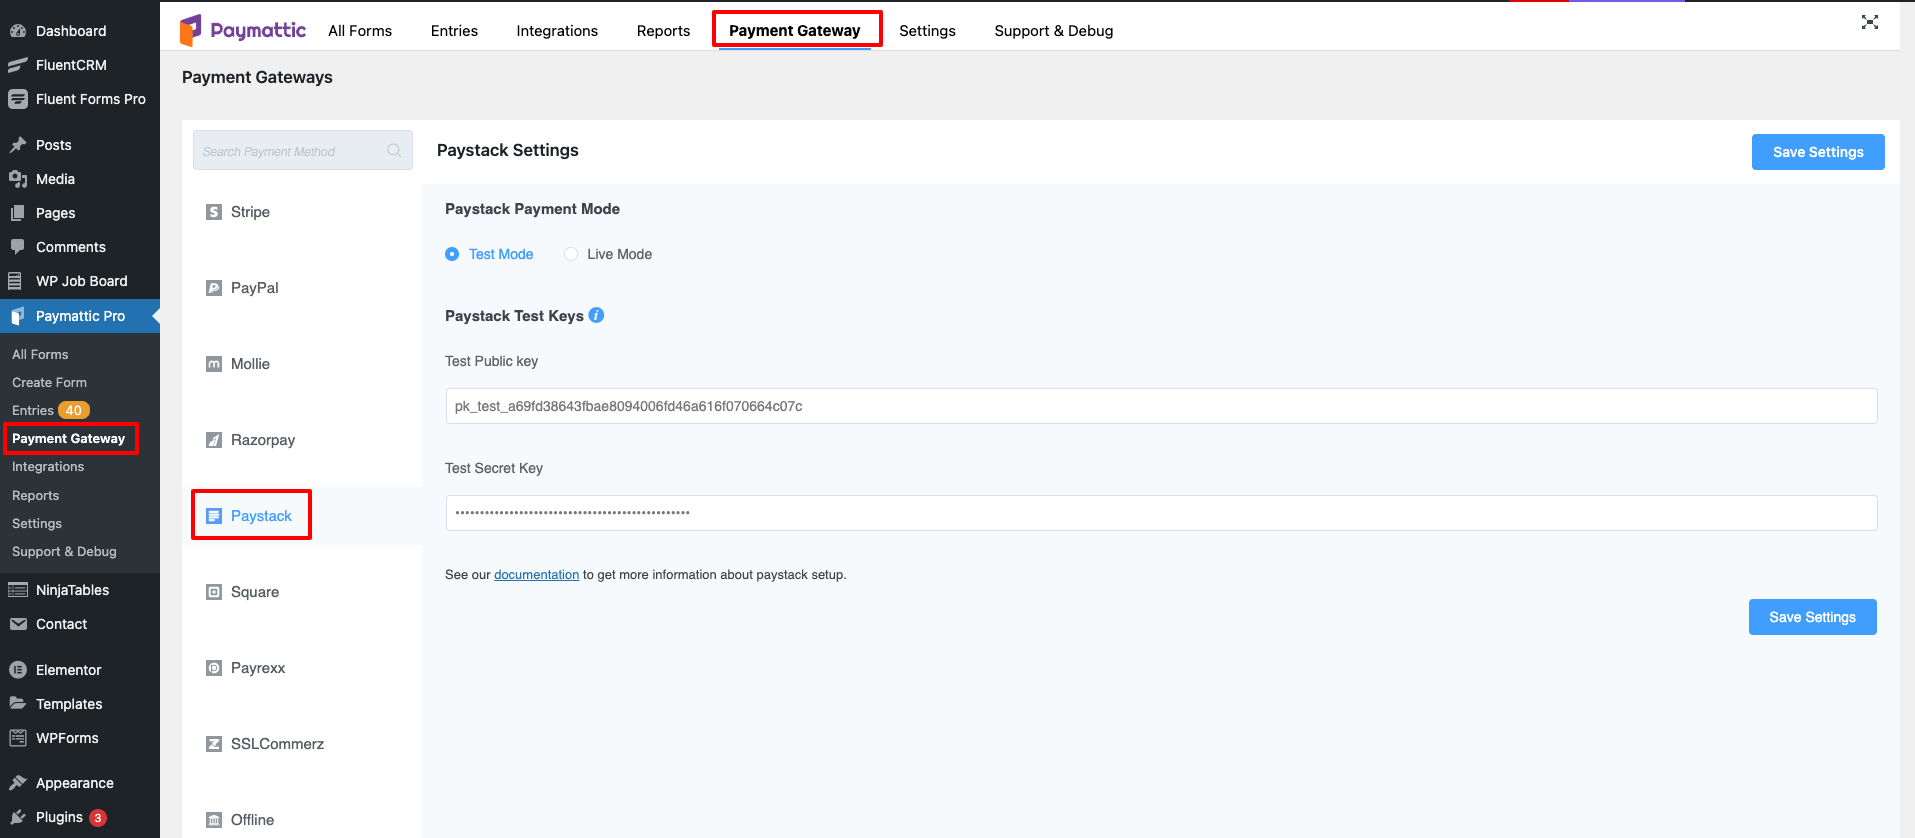Open Support & Debug in sidebar submenu
The image size is (1915, 838).
[64, 551]
